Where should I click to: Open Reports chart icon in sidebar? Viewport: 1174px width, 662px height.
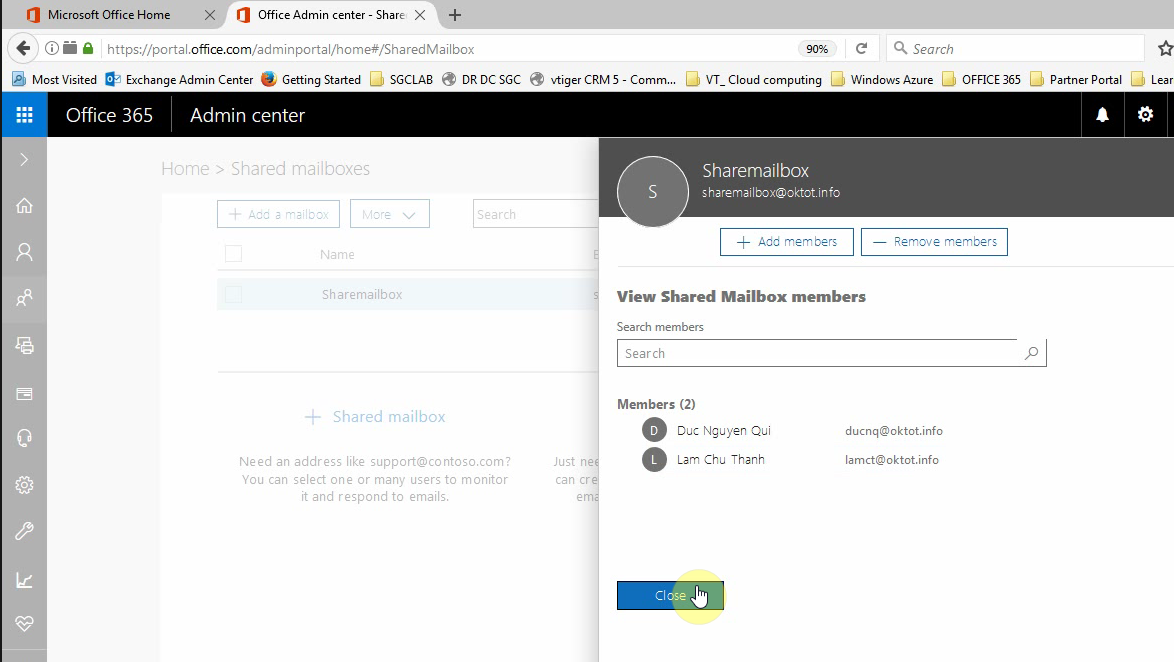coord(24,580)
